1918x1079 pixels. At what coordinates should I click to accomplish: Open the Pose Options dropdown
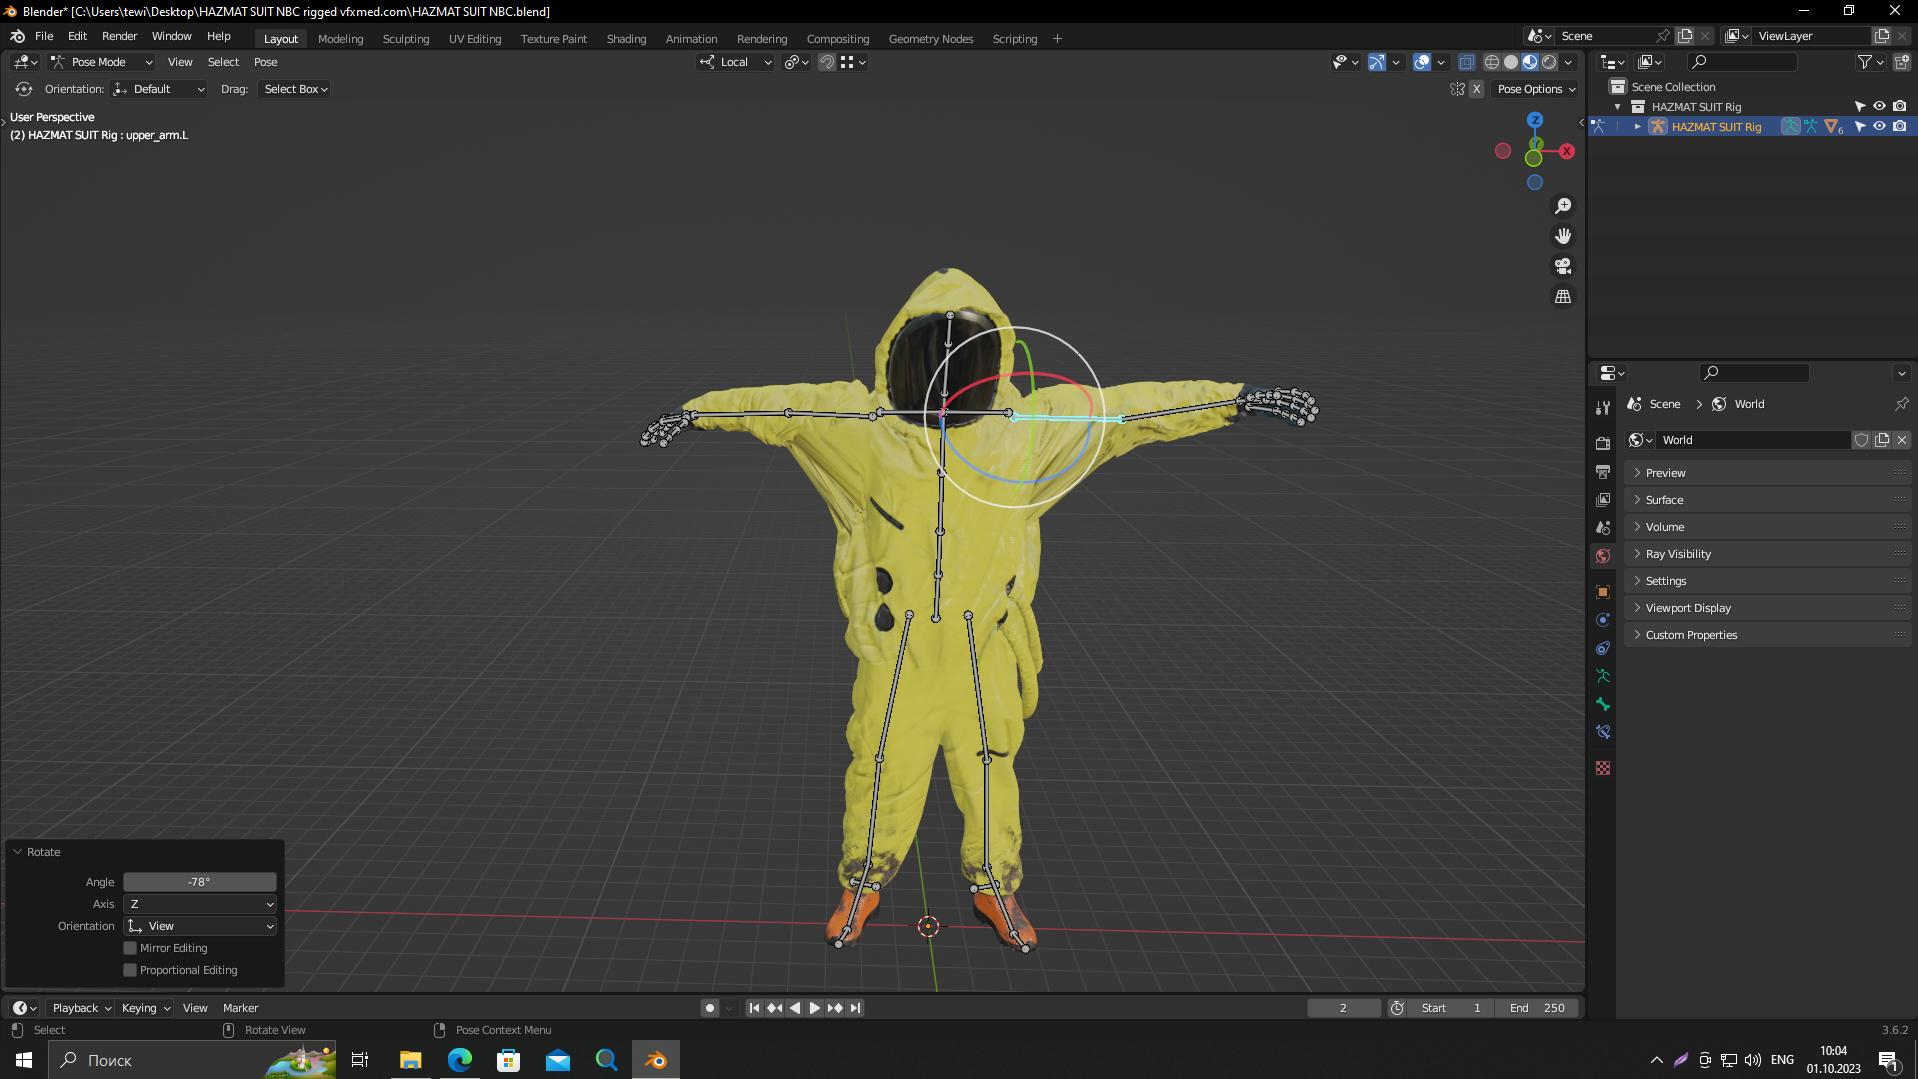click(1536, 89)
